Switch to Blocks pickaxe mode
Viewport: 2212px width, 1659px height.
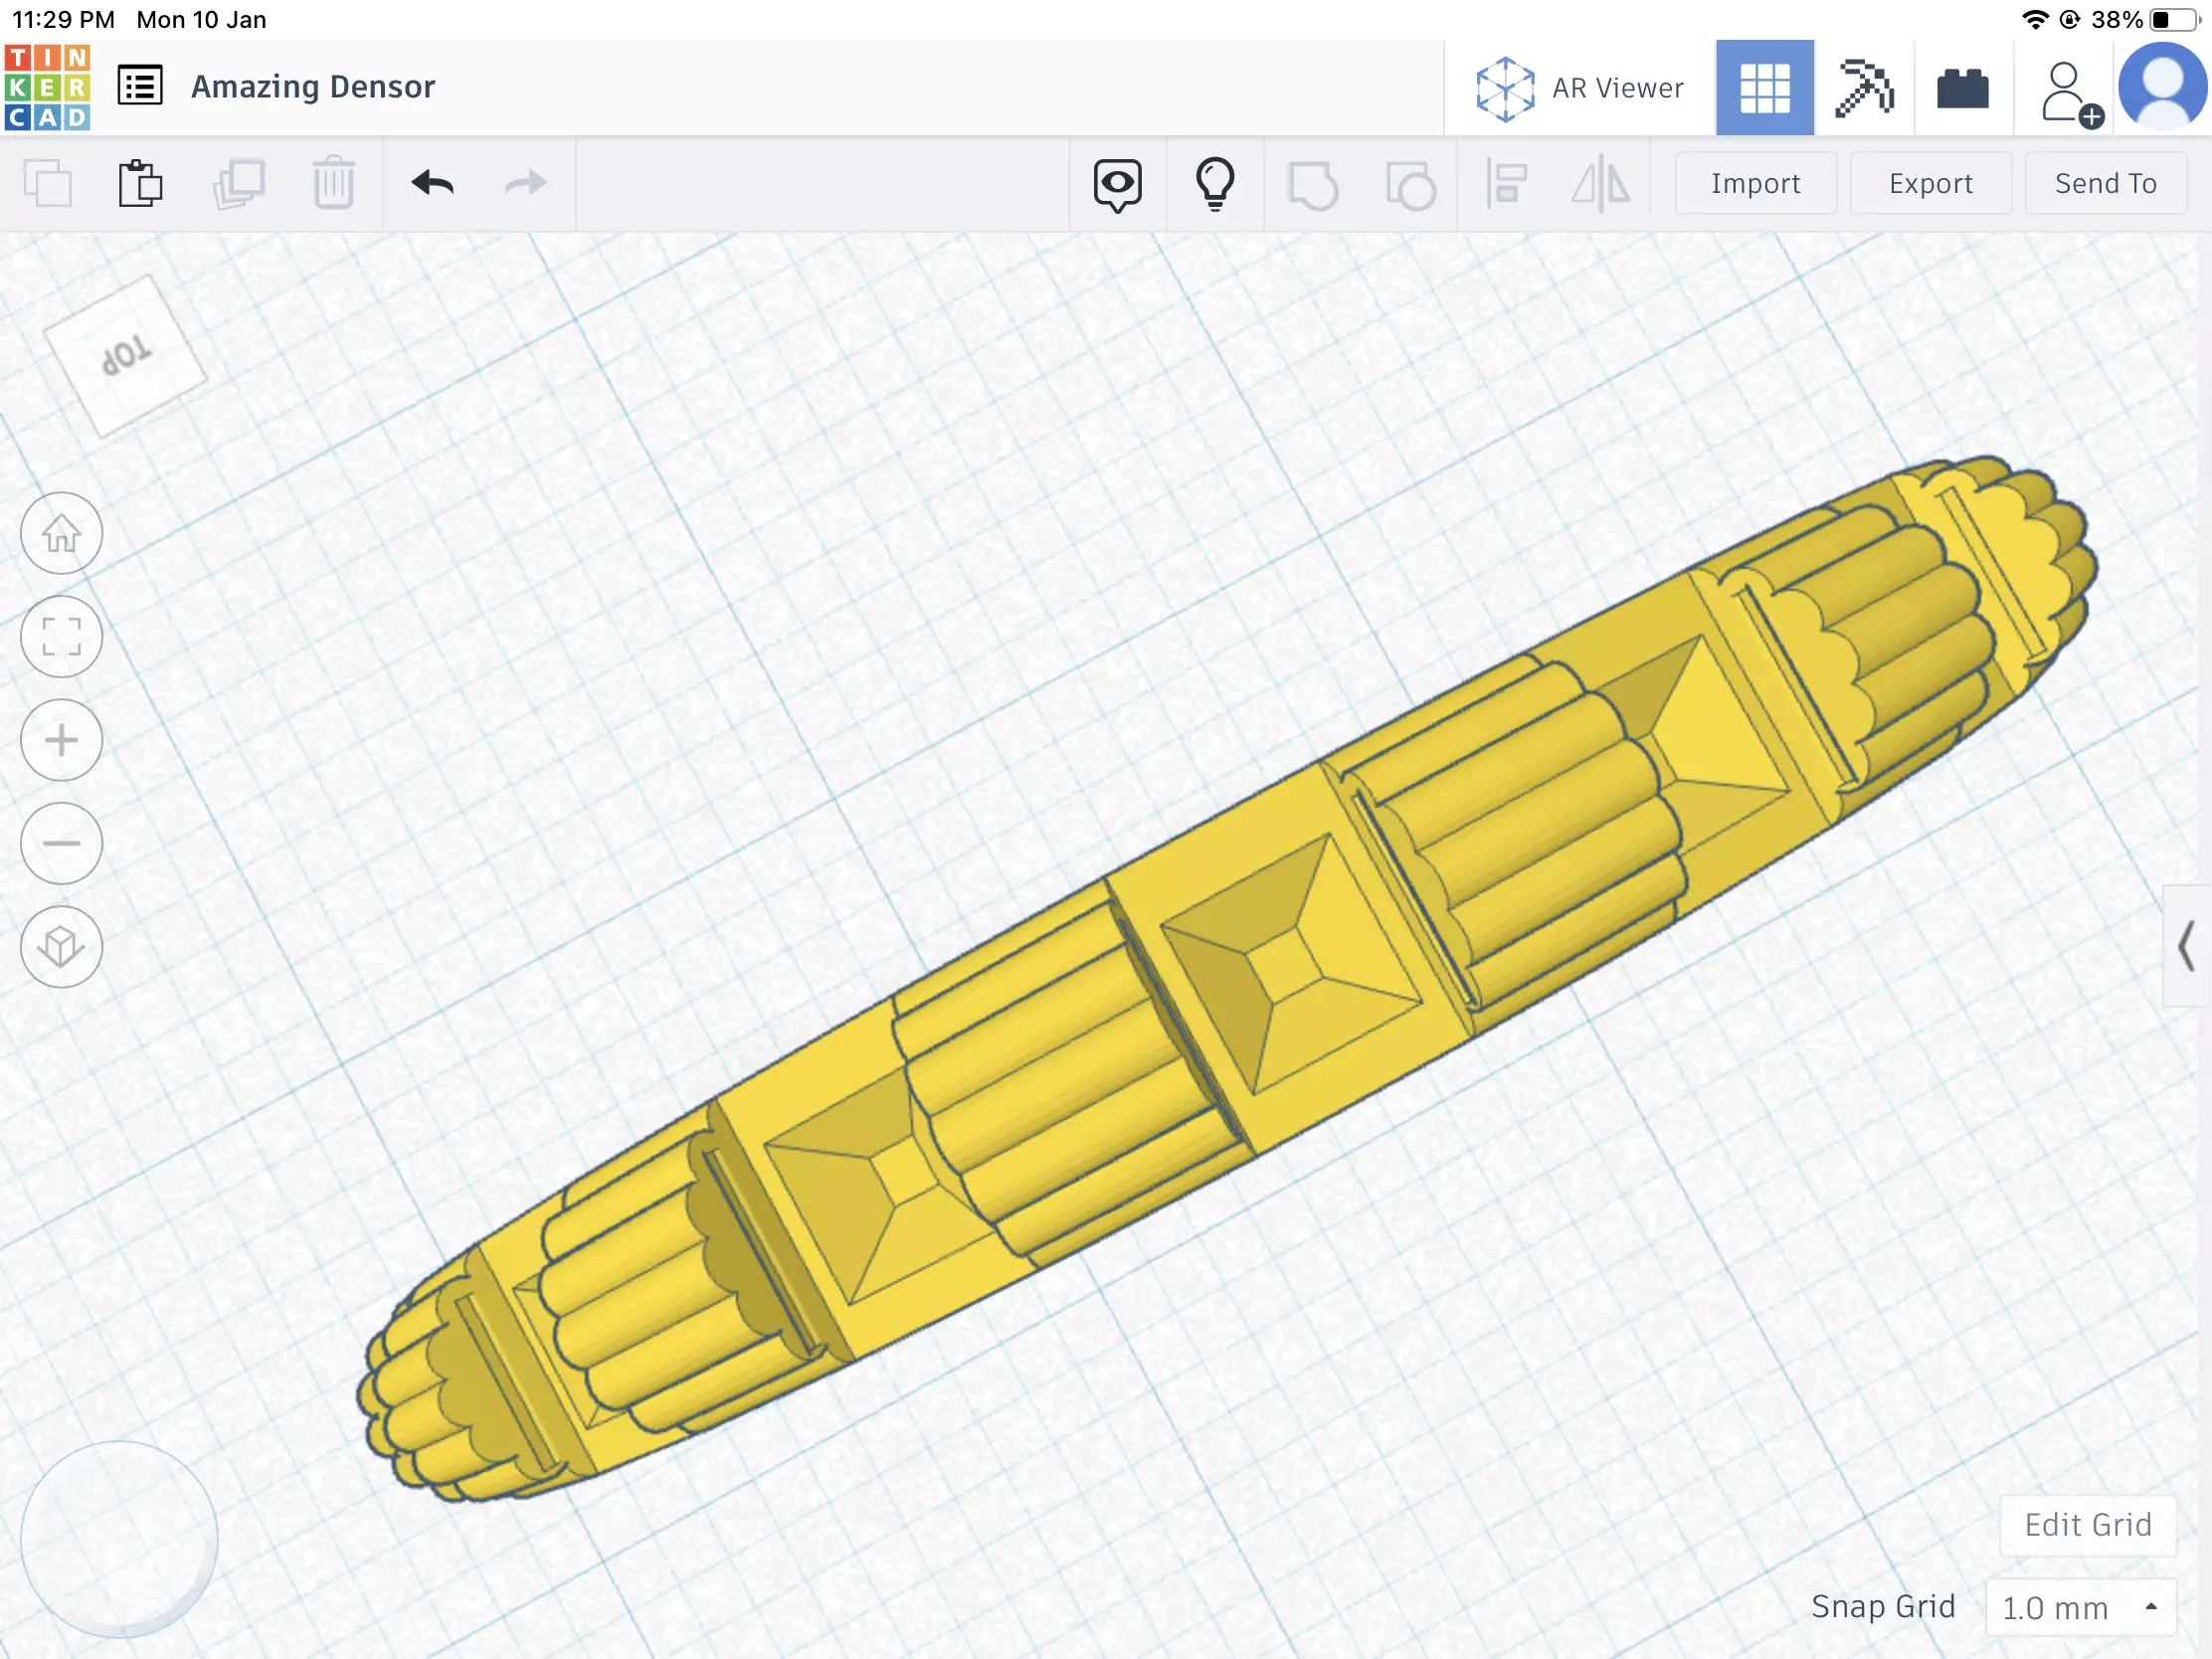pyautogui.click(x=1864, y=88)
